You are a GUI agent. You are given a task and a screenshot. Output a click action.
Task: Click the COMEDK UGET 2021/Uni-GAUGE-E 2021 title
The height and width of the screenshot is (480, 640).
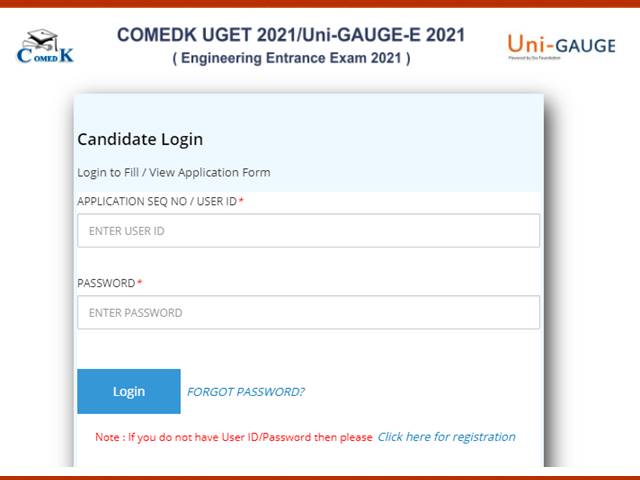pyautogui.click(x=291, y=35)
